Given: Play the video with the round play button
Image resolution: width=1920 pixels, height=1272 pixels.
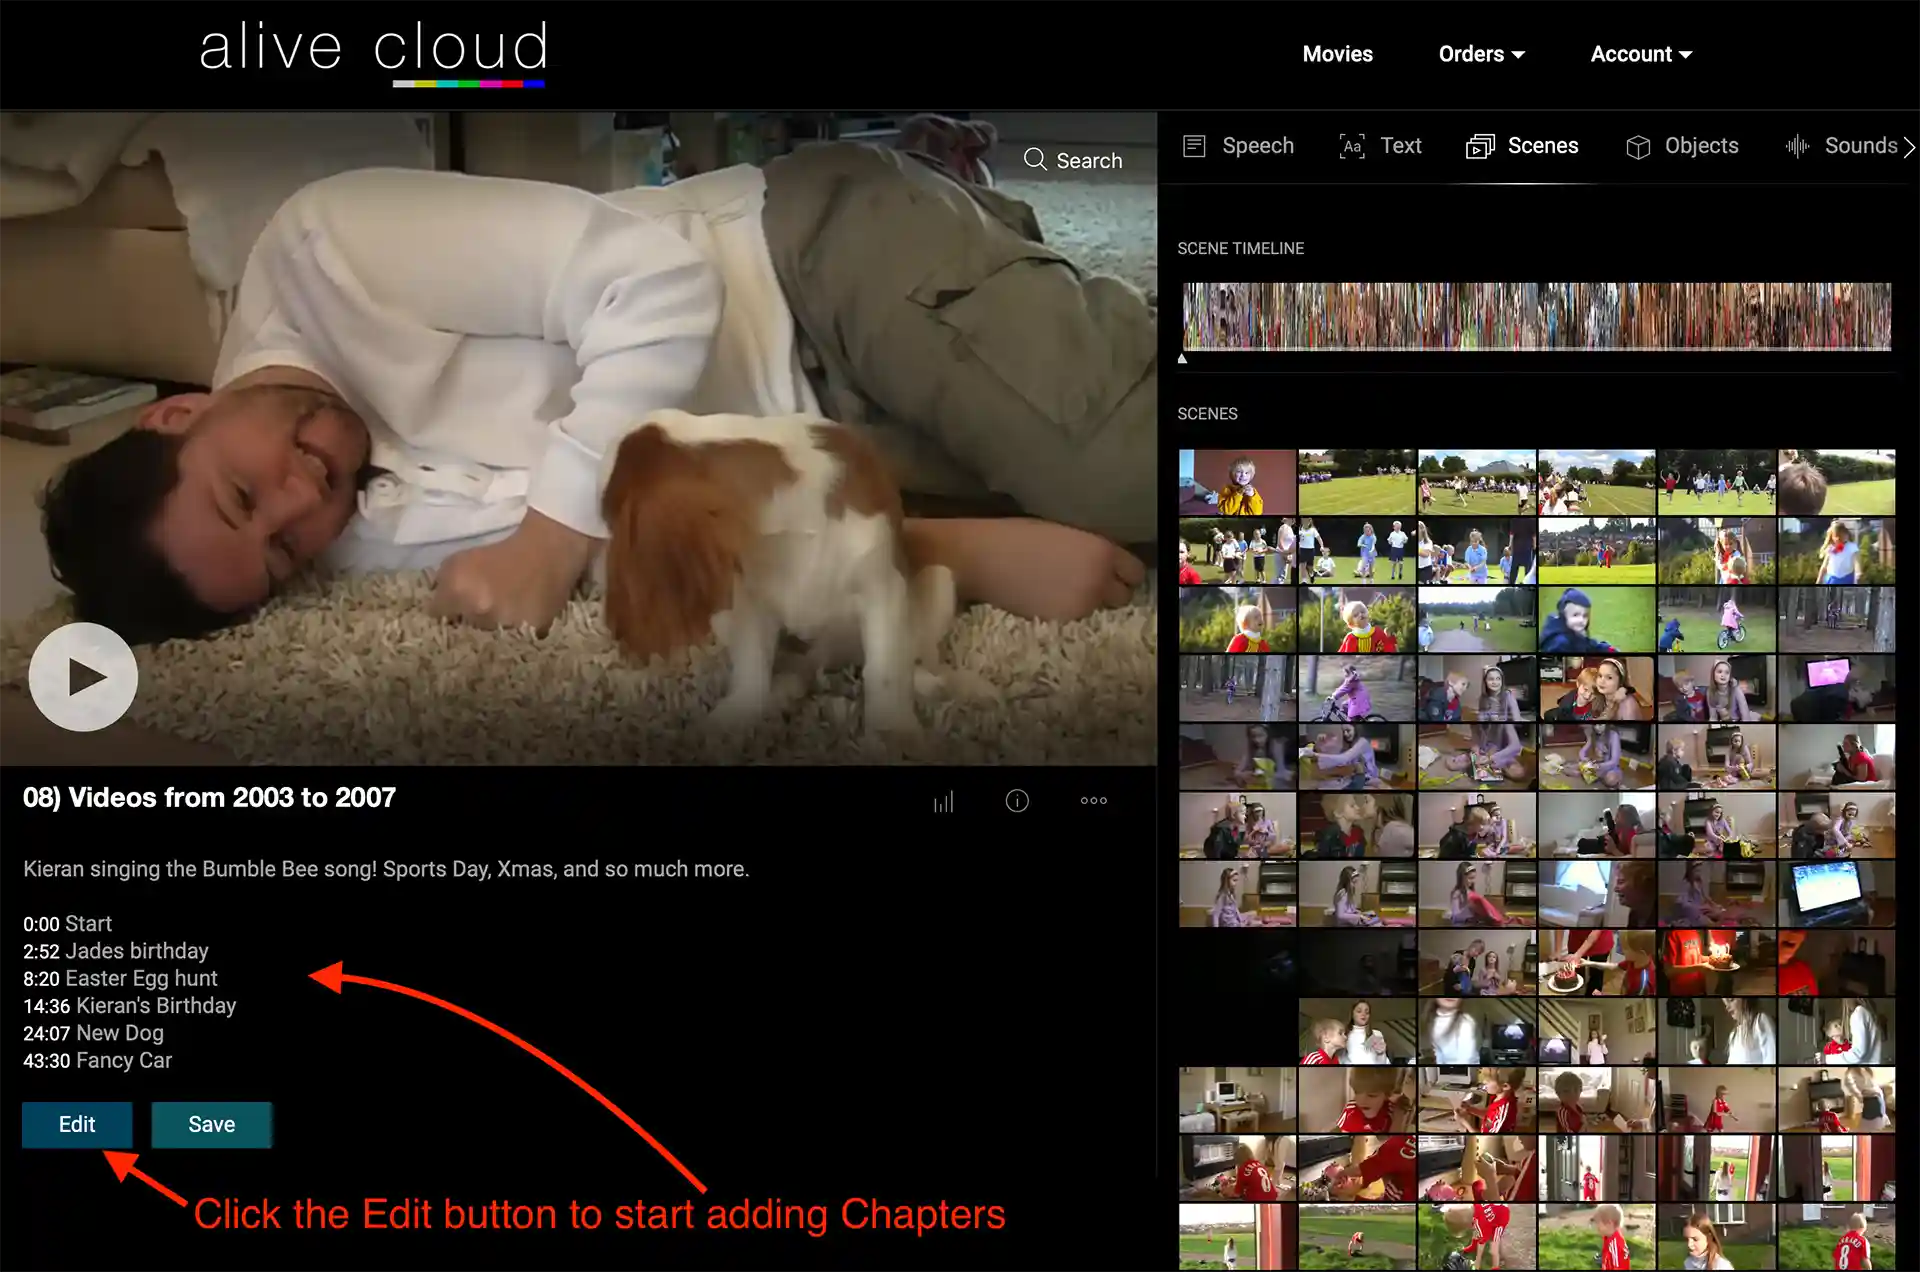Looking at the screenshot, I should pyautogui.click(x=83, y=677).
